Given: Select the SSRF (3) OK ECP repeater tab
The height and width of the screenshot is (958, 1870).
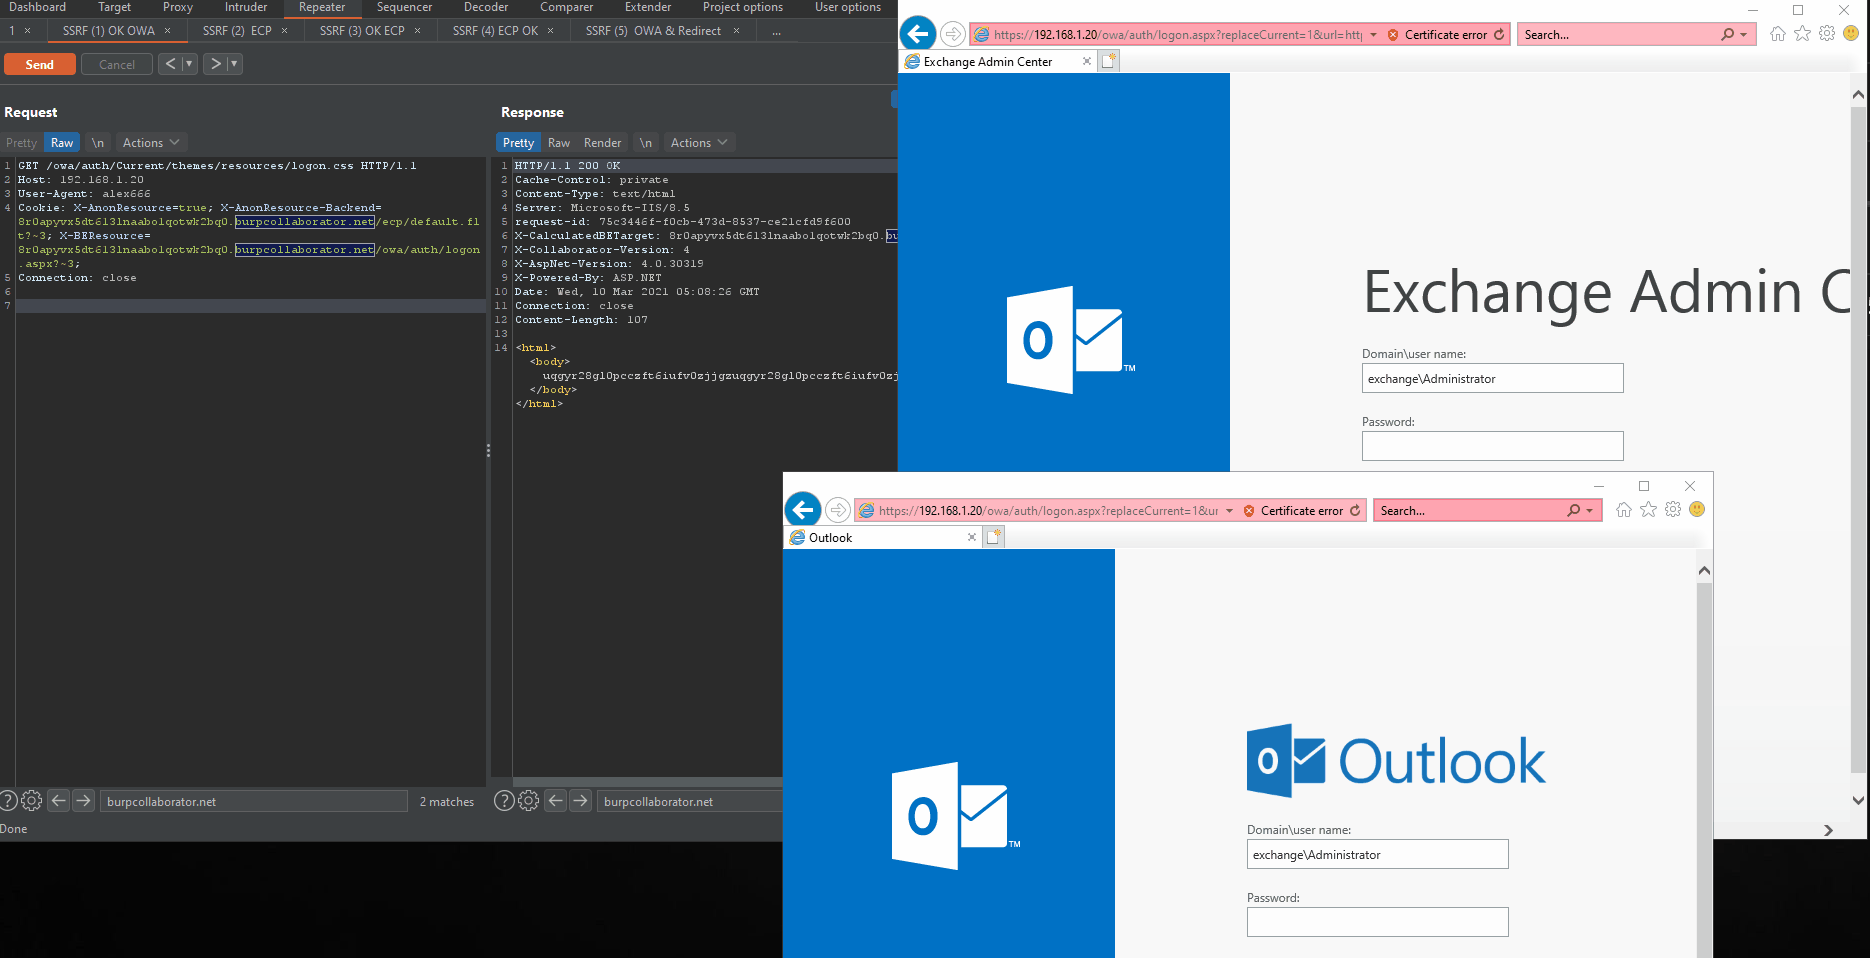Looking at the screenshot, I should pyautogui.click(x=362, y=31).
